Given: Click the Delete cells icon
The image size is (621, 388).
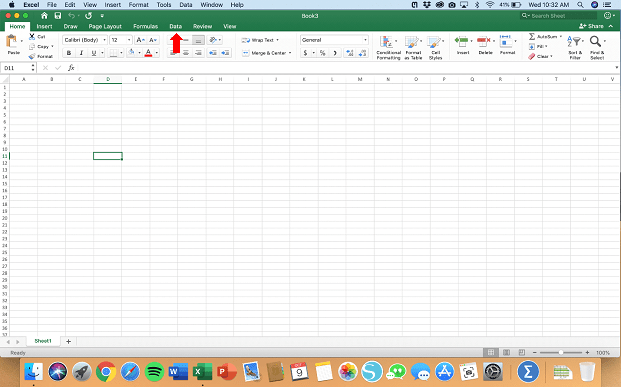Looking at the screenshot, I should 484,41.
